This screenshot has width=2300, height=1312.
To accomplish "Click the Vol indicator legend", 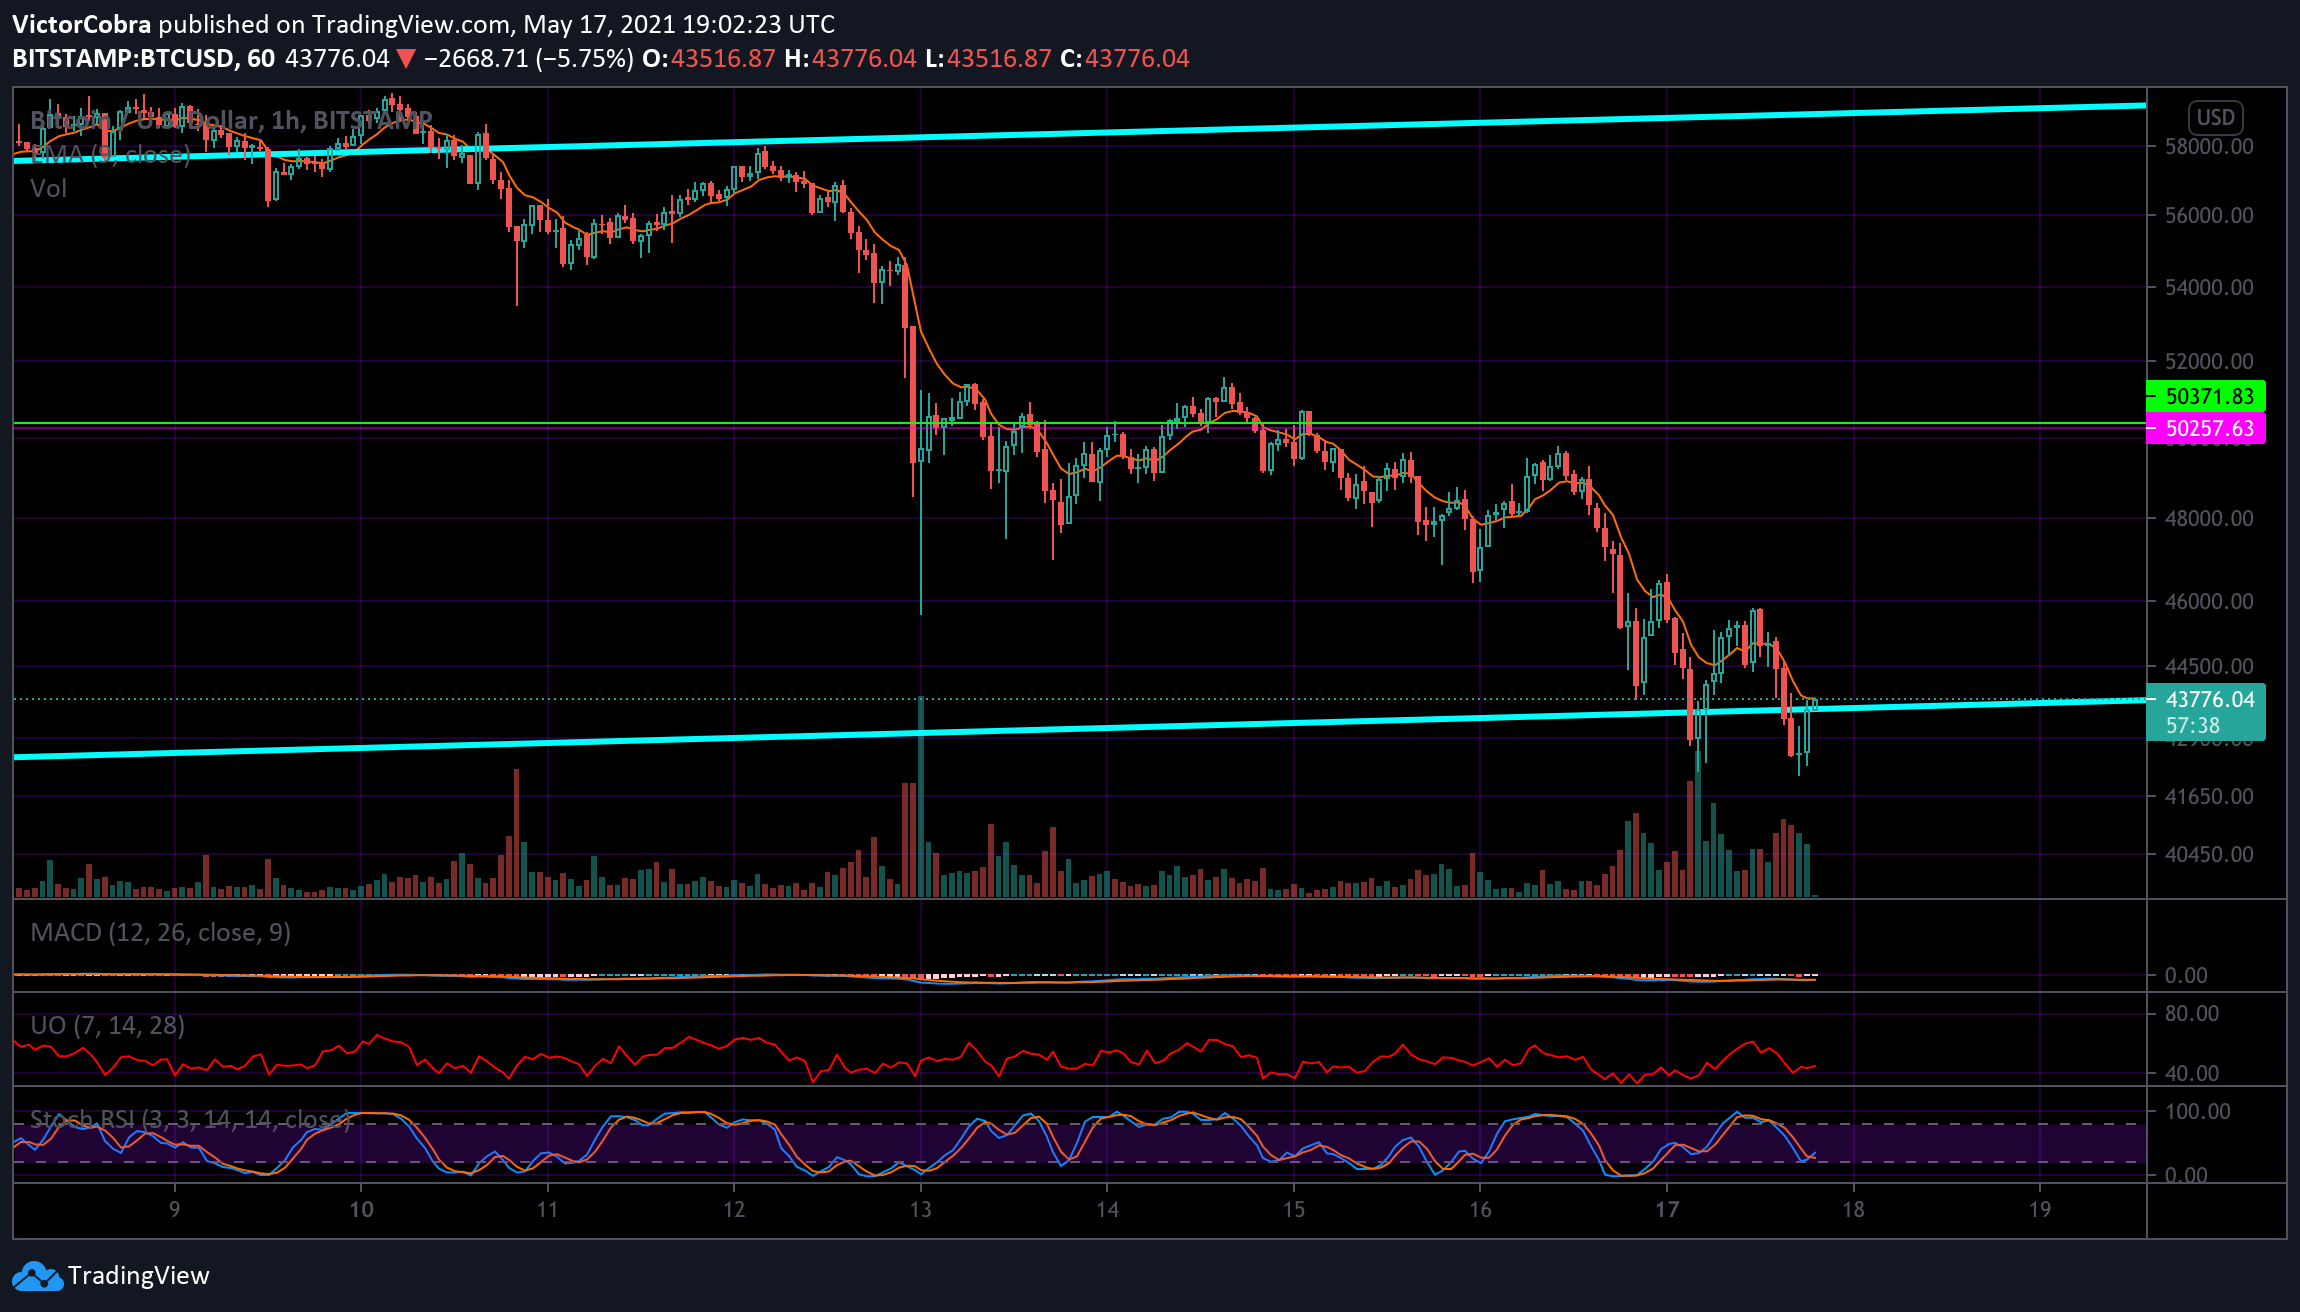I will (48, 188).
